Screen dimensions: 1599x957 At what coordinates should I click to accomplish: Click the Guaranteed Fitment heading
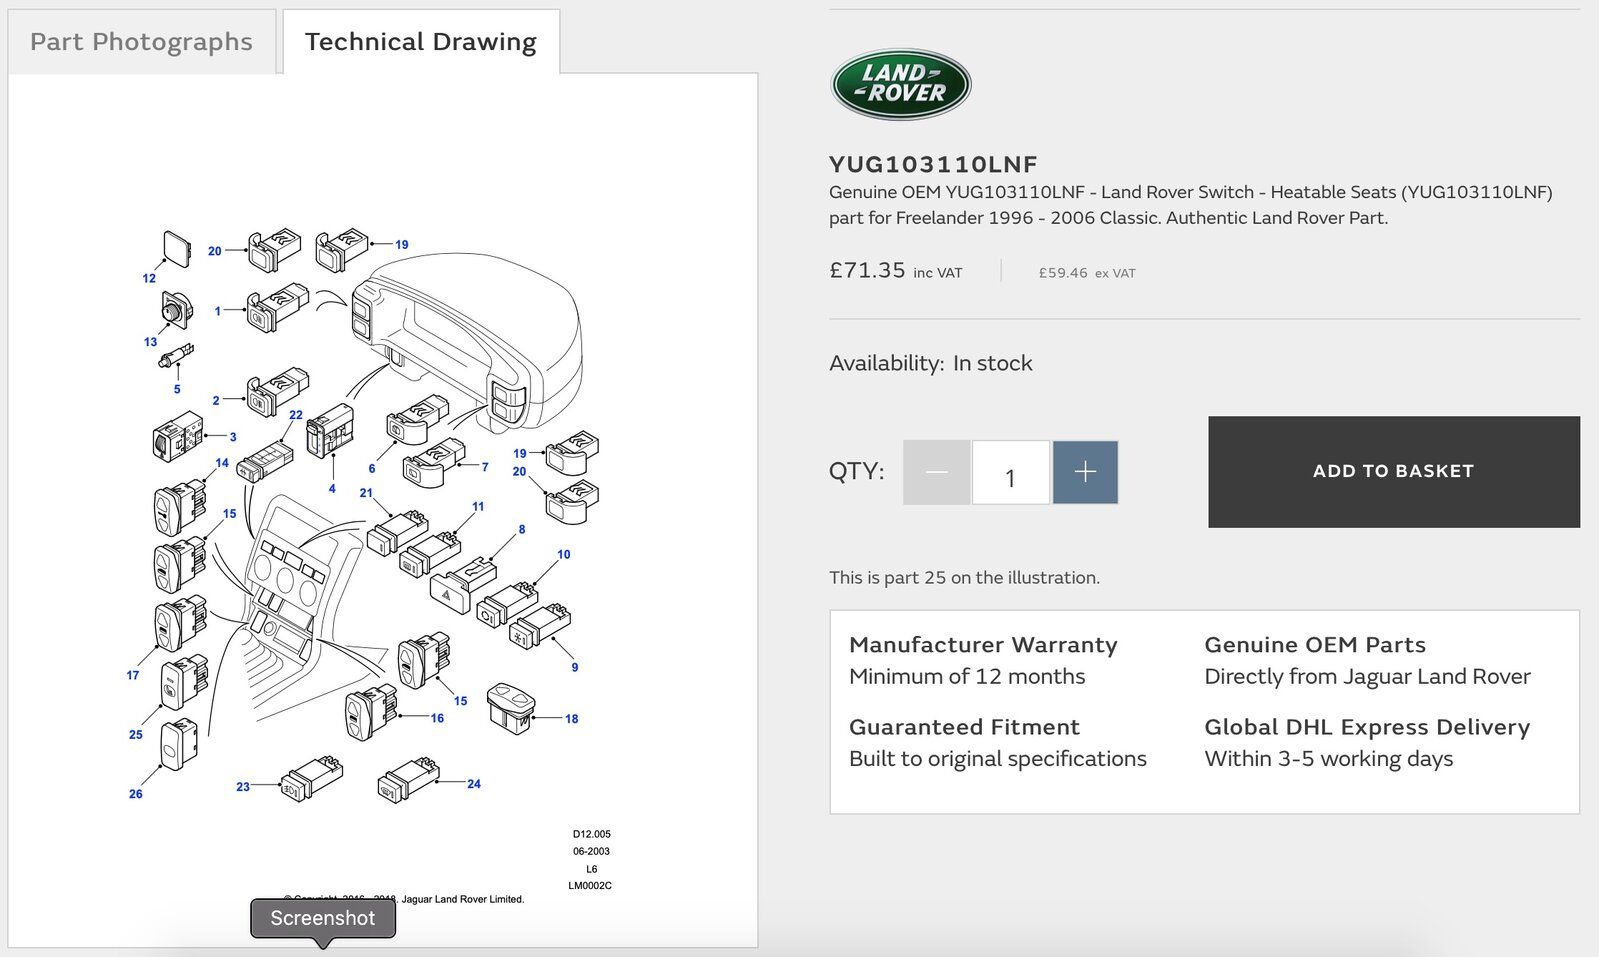(964, 727)
